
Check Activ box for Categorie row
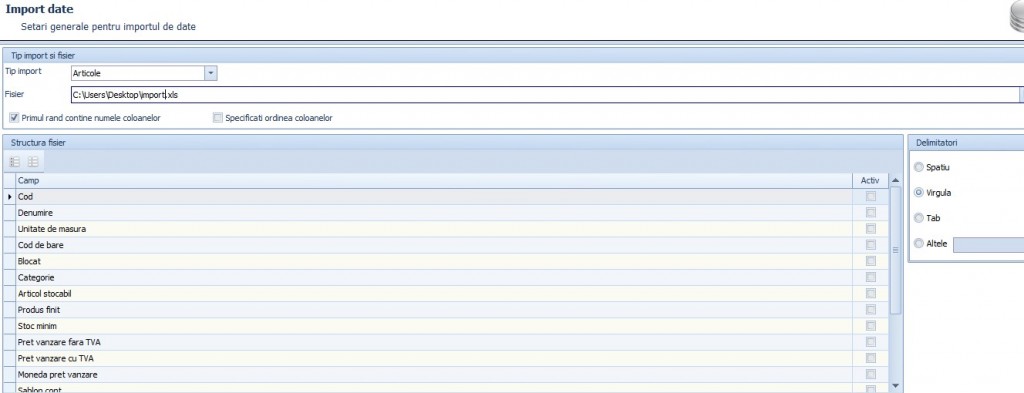tap(871, 277)
